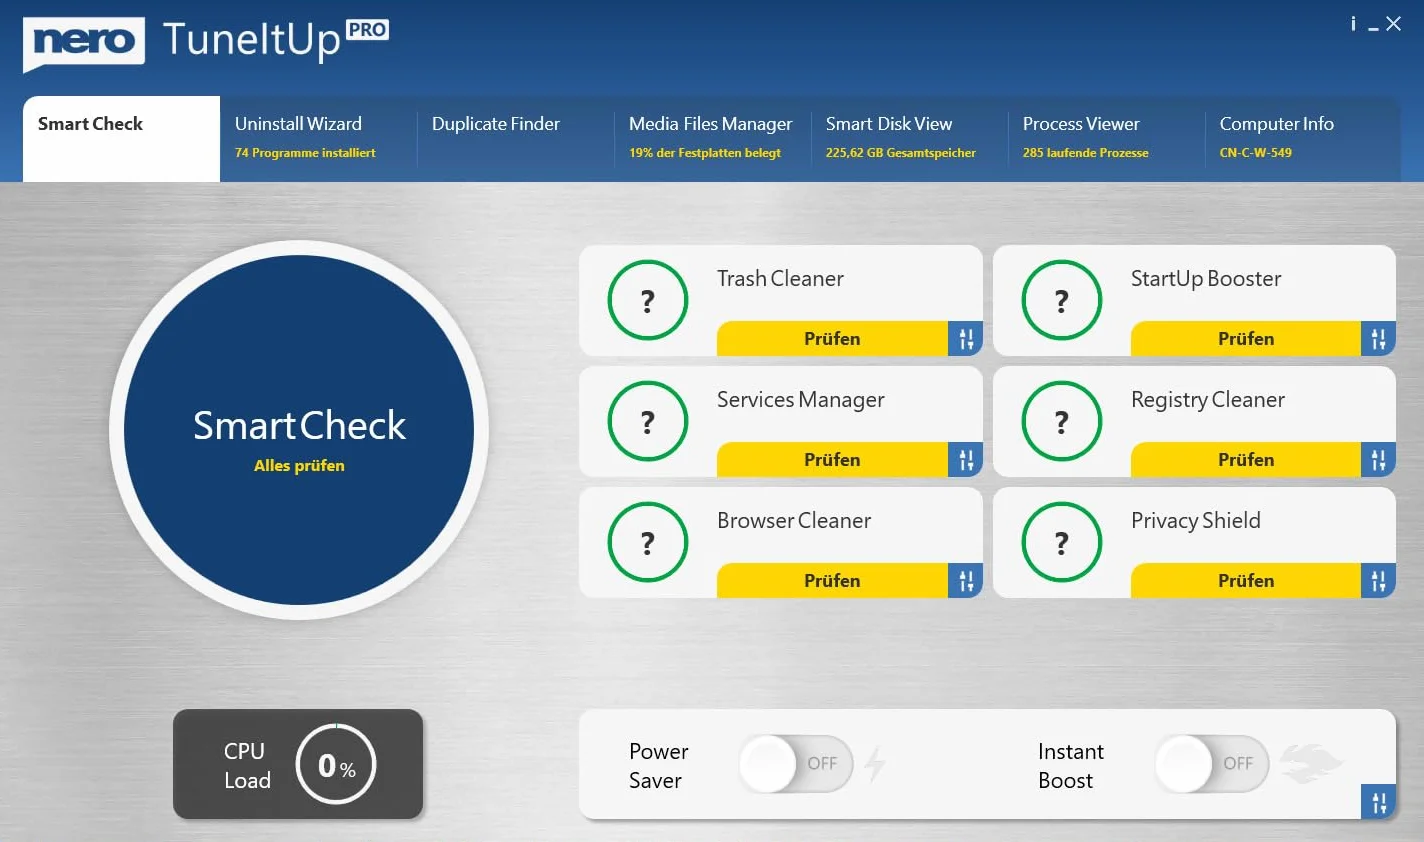
Task: Open the info (i) icon in title bar
Action: pyautogui.click(x=1353, y=23)
